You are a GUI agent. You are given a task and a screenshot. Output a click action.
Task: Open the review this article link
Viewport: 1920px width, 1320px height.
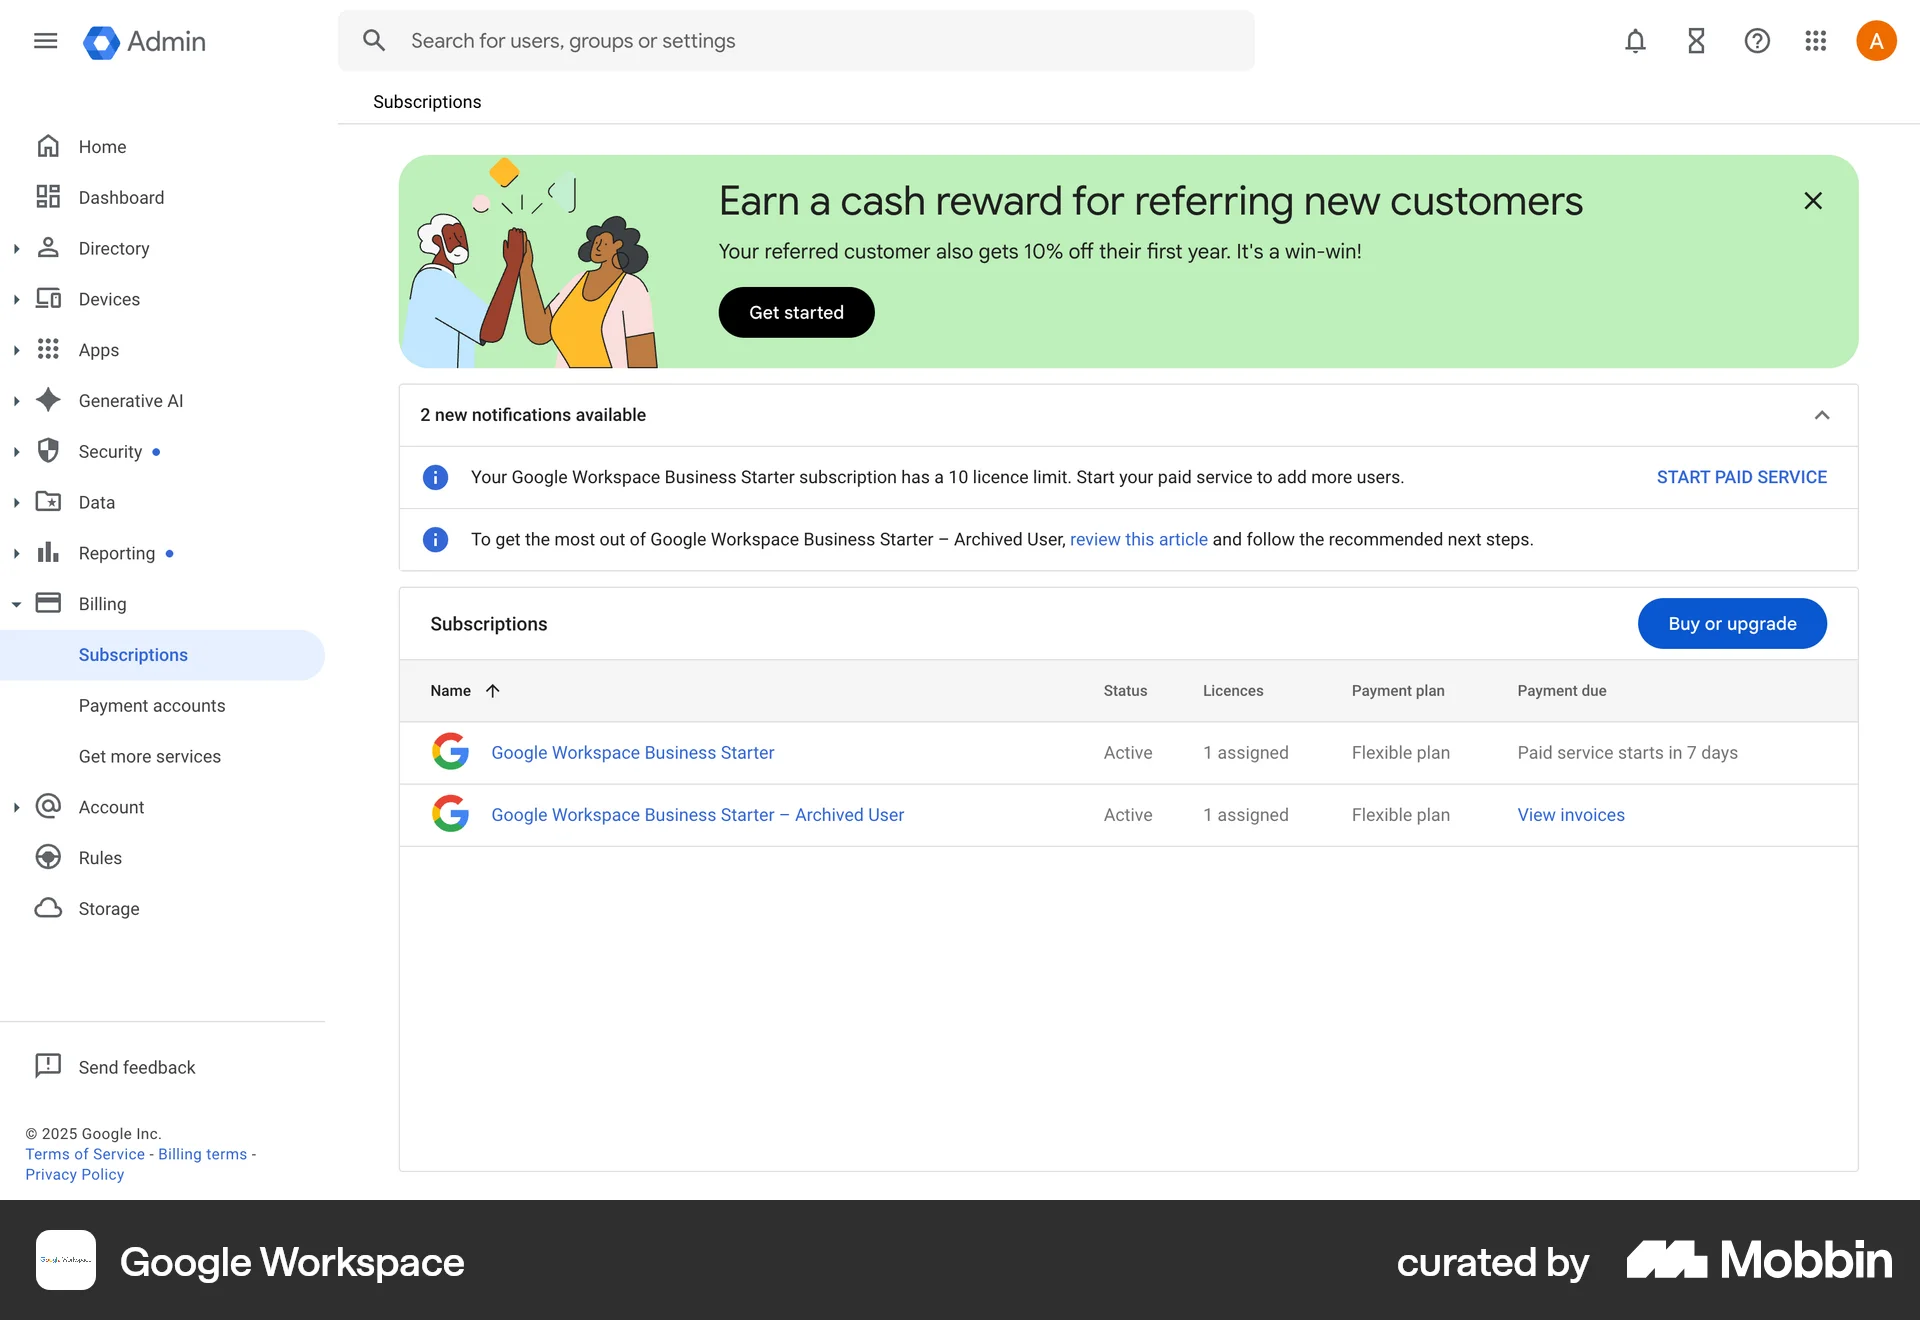1139,539
